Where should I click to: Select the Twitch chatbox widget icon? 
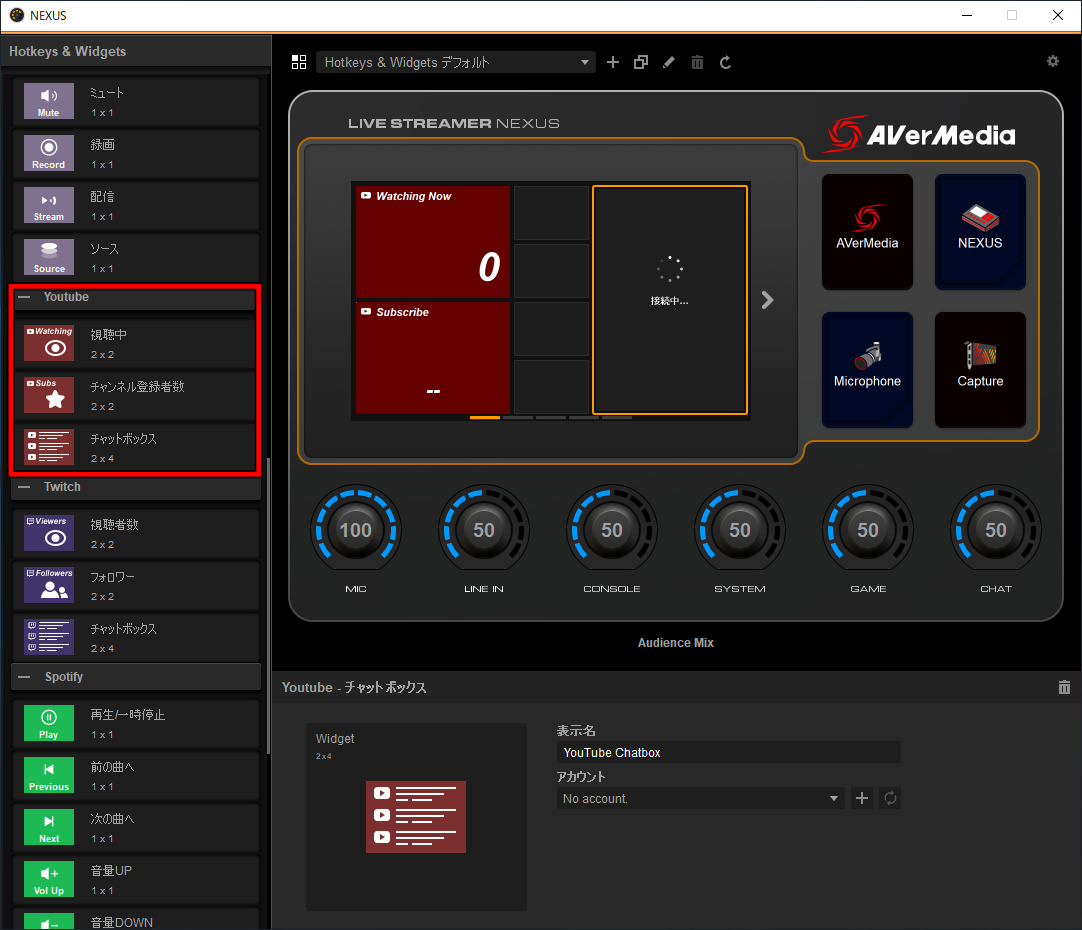pyautogui.click(x=48, y=637)
